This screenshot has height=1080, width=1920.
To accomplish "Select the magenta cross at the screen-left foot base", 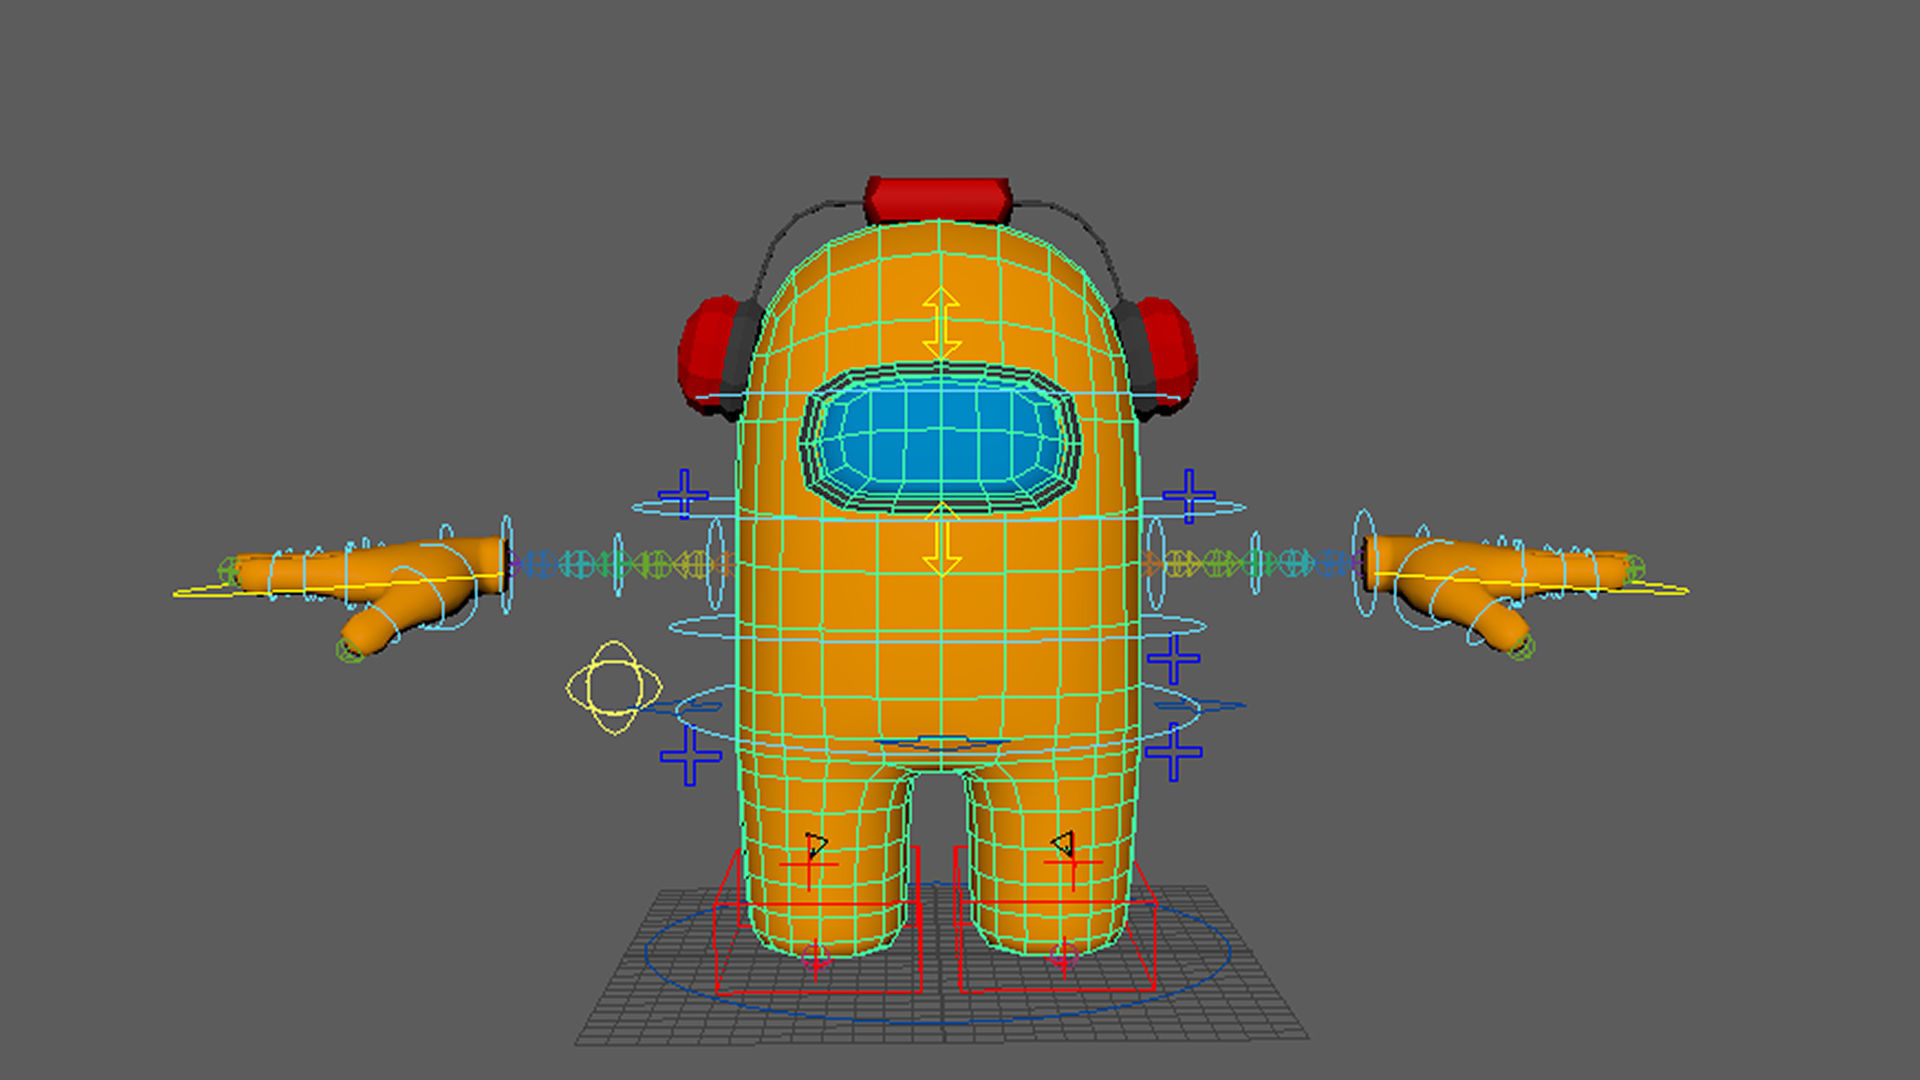I will click(x=815, y=960).
